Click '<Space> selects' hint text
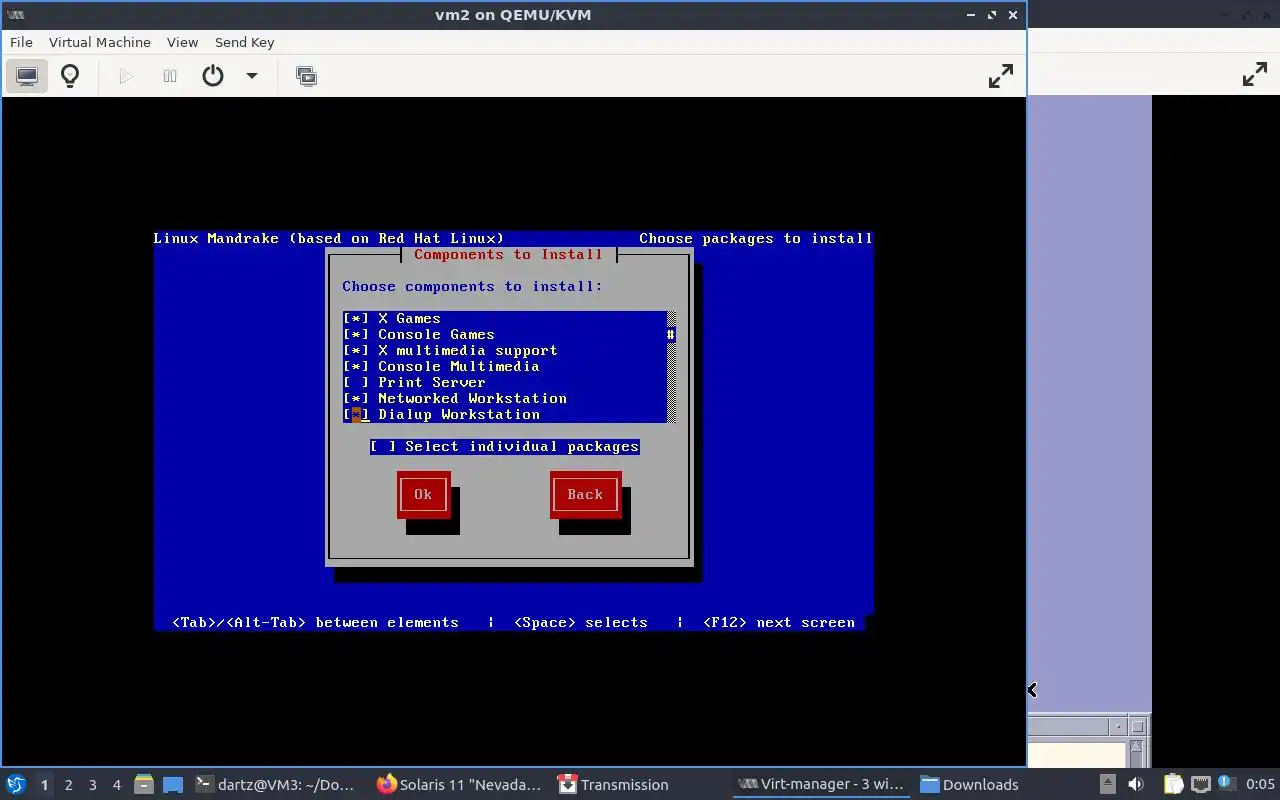Screen dimensions: 1280x800 click(581, 622)
